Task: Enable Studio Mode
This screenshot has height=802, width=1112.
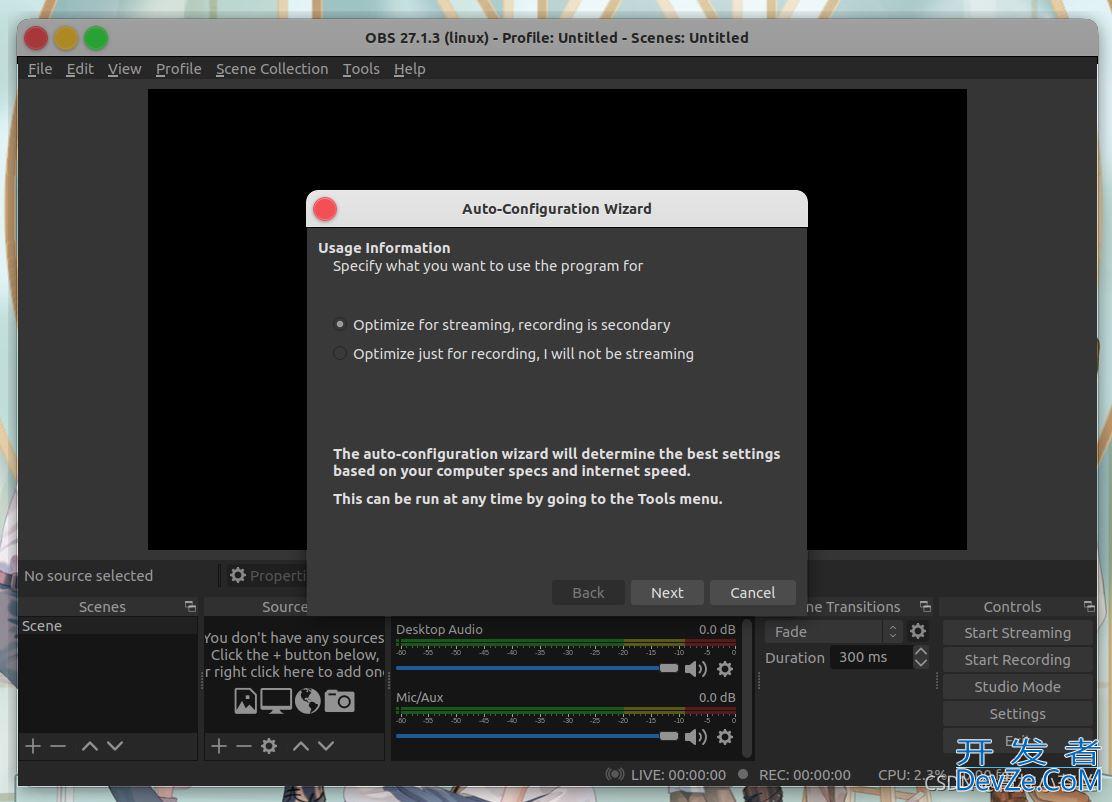Action: tap(1017, 686)
